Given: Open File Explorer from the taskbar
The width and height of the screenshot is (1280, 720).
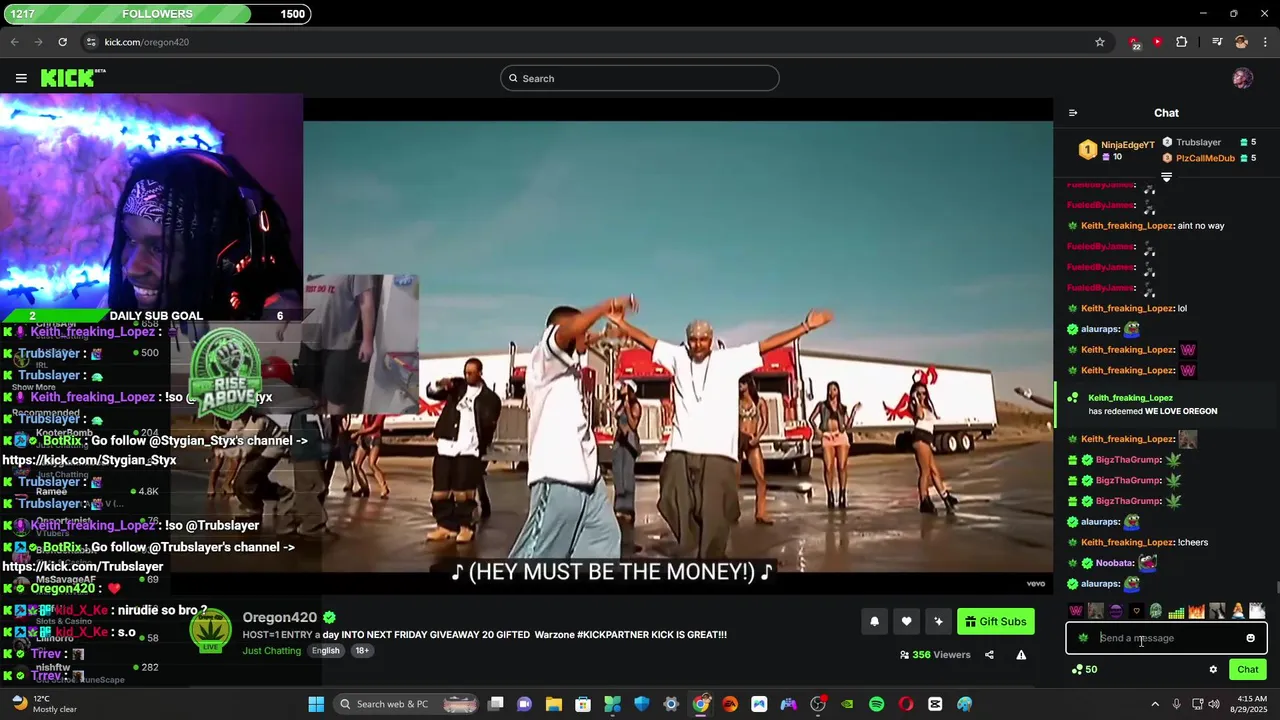Looking at the screenshot, I should pos(554,704).
